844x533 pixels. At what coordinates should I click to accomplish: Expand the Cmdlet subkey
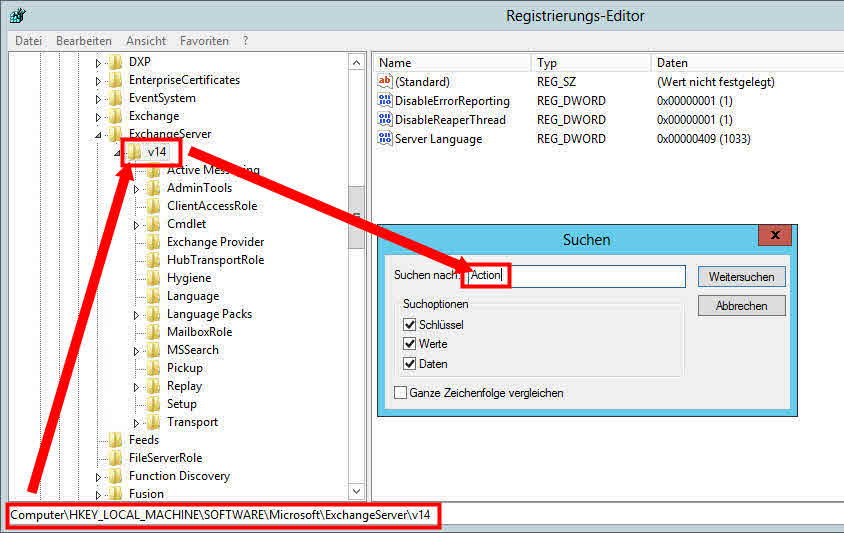[136, 225]
